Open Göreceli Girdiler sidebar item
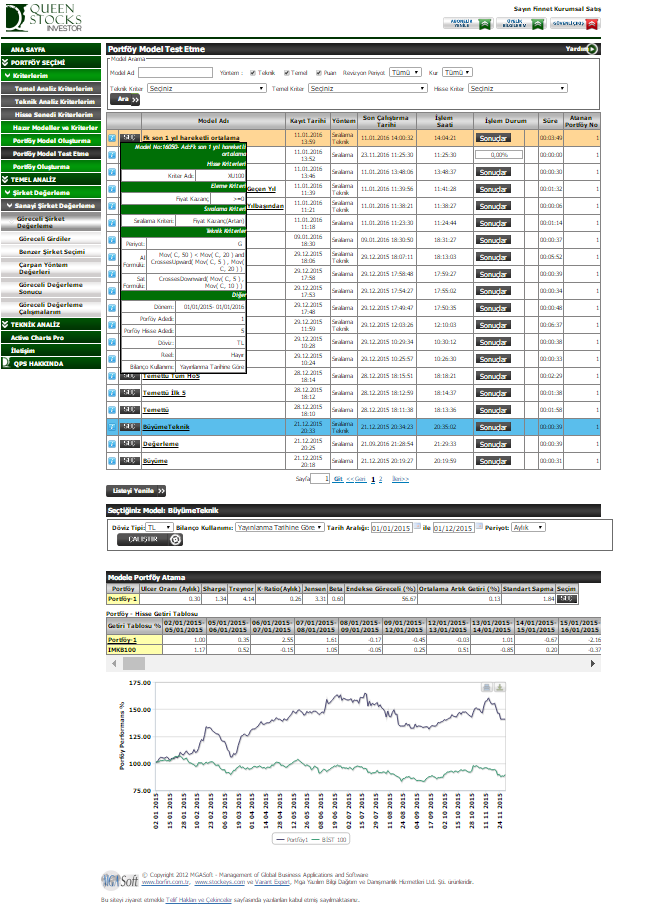The image size is (654, 909). 51,239
